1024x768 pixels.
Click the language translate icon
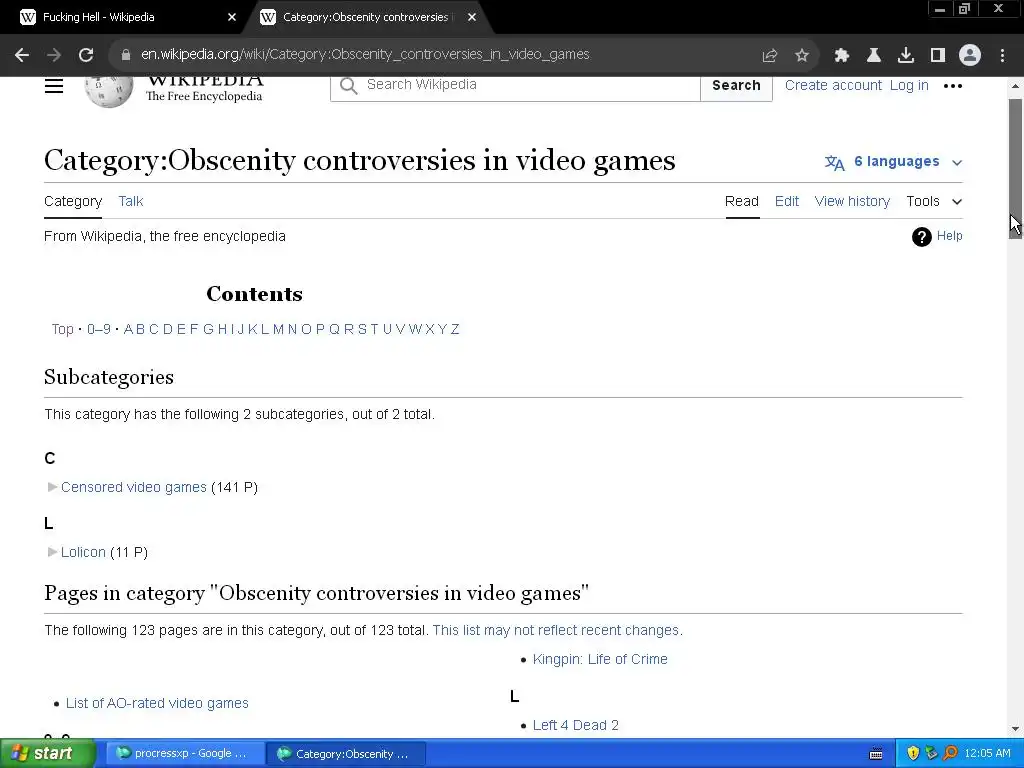(834, 162)
